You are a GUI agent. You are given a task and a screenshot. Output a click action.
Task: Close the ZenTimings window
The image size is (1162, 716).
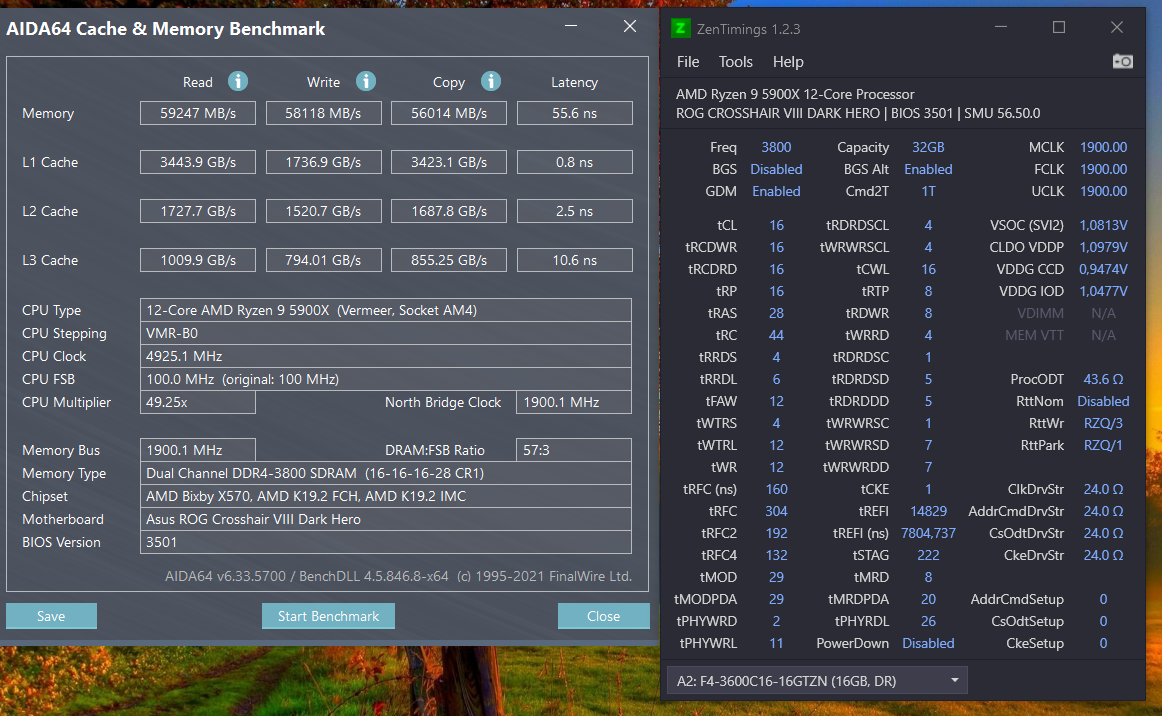[x=1117, y=27]
